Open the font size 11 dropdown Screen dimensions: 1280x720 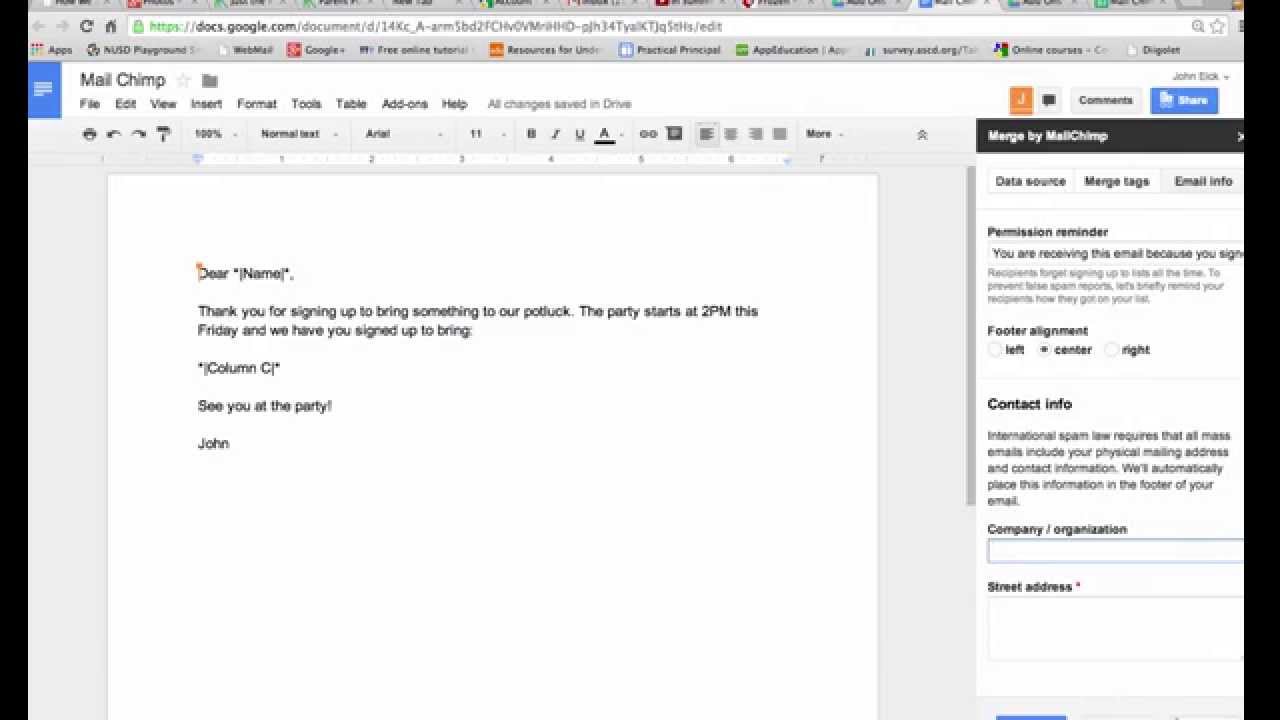point(487,134)
